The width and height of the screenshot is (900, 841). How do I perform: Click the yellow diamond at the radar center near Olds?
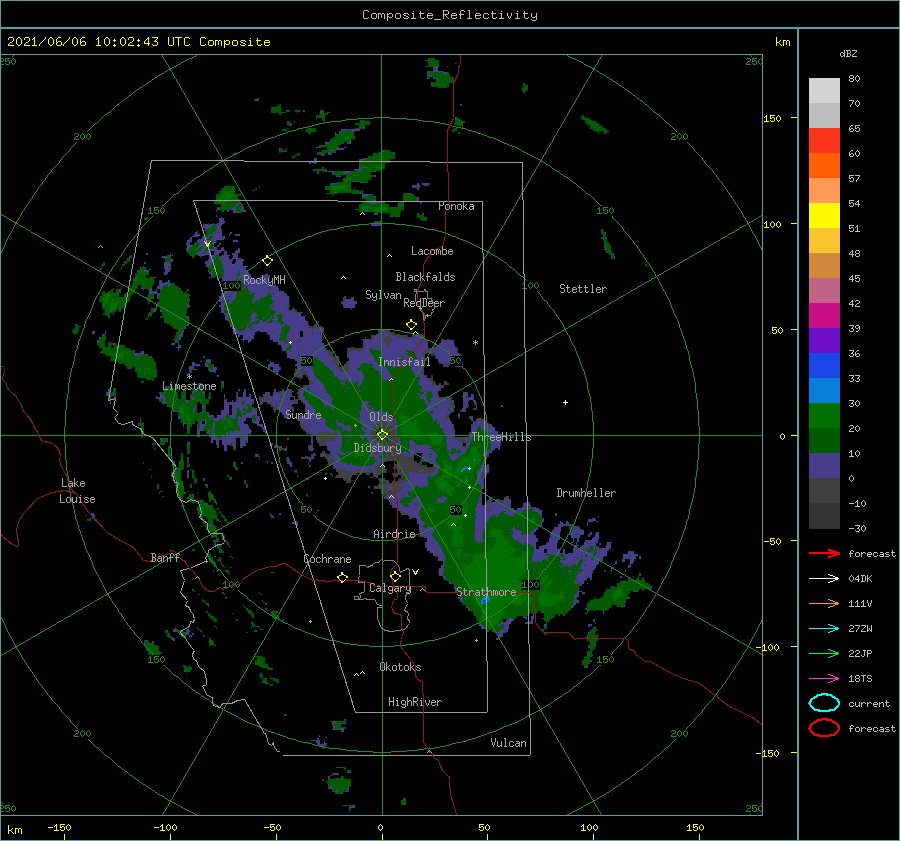tap(382, 435)
